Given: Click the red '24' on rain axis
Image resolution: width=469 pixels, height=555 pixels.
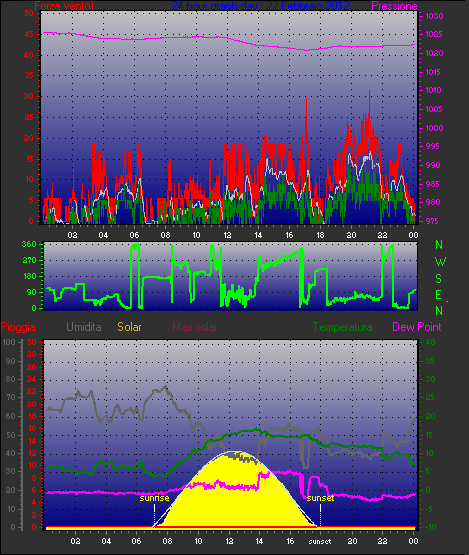Looking at the screenshot, I should click(x=32, y=379).
